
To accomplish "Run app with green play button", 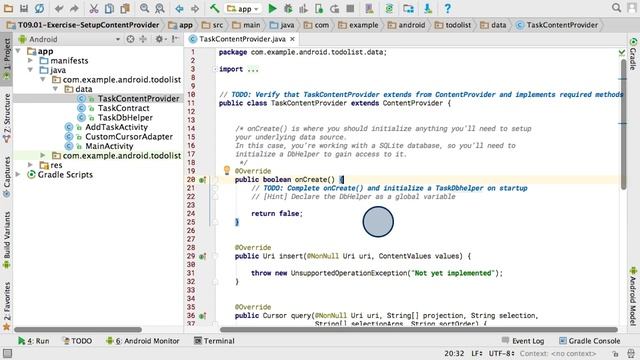I will 272,8.
